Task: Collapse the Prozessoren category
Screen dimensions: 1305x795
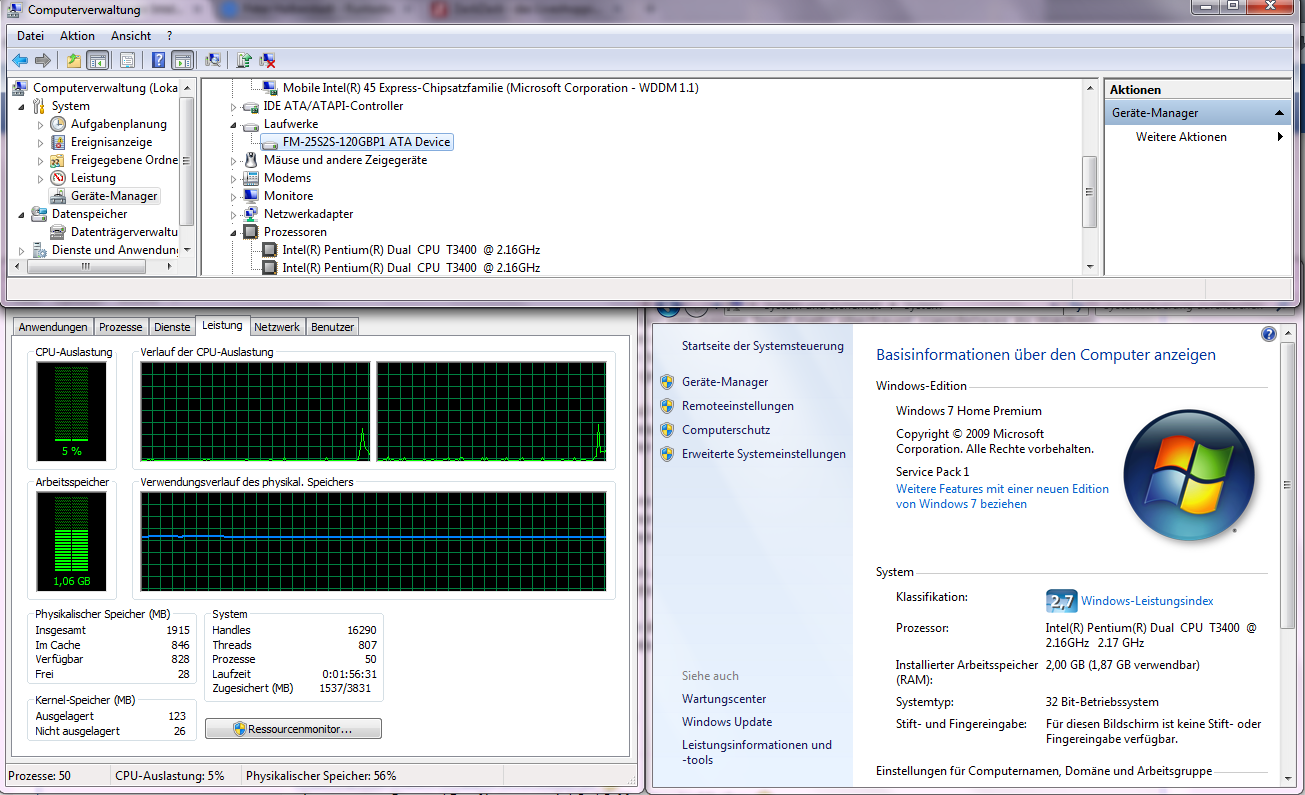Action: 235,232
